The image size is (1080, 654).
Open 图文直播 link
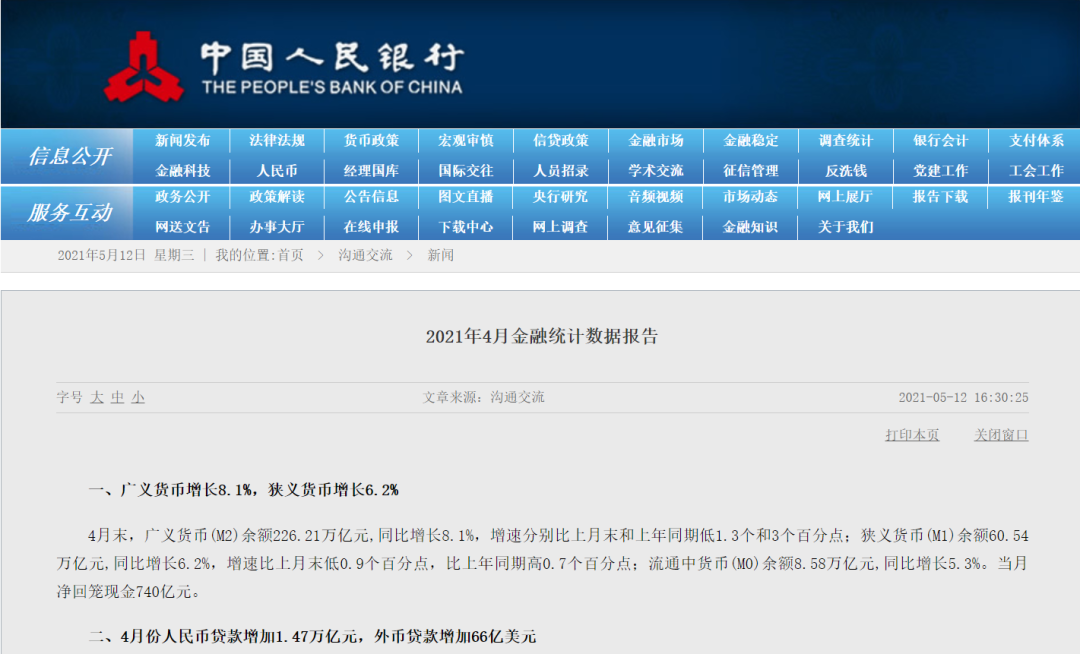[466, 197]
